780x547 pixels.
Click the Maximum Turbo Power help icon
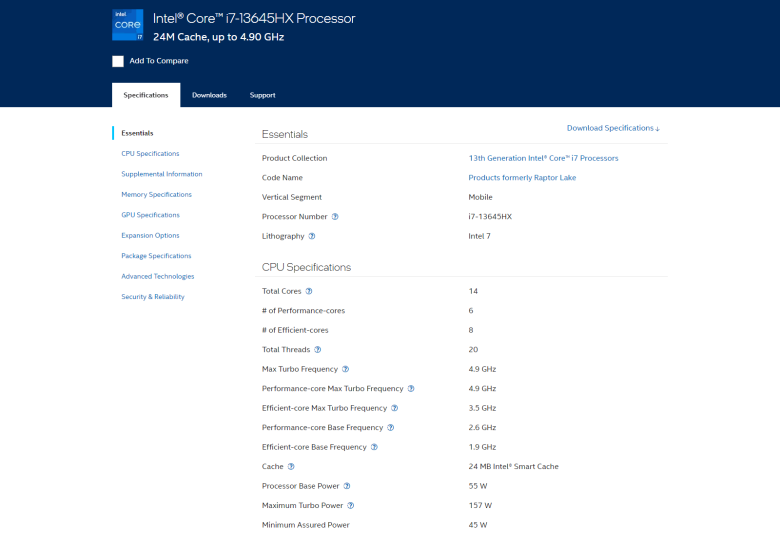click(x=350, y=506)
